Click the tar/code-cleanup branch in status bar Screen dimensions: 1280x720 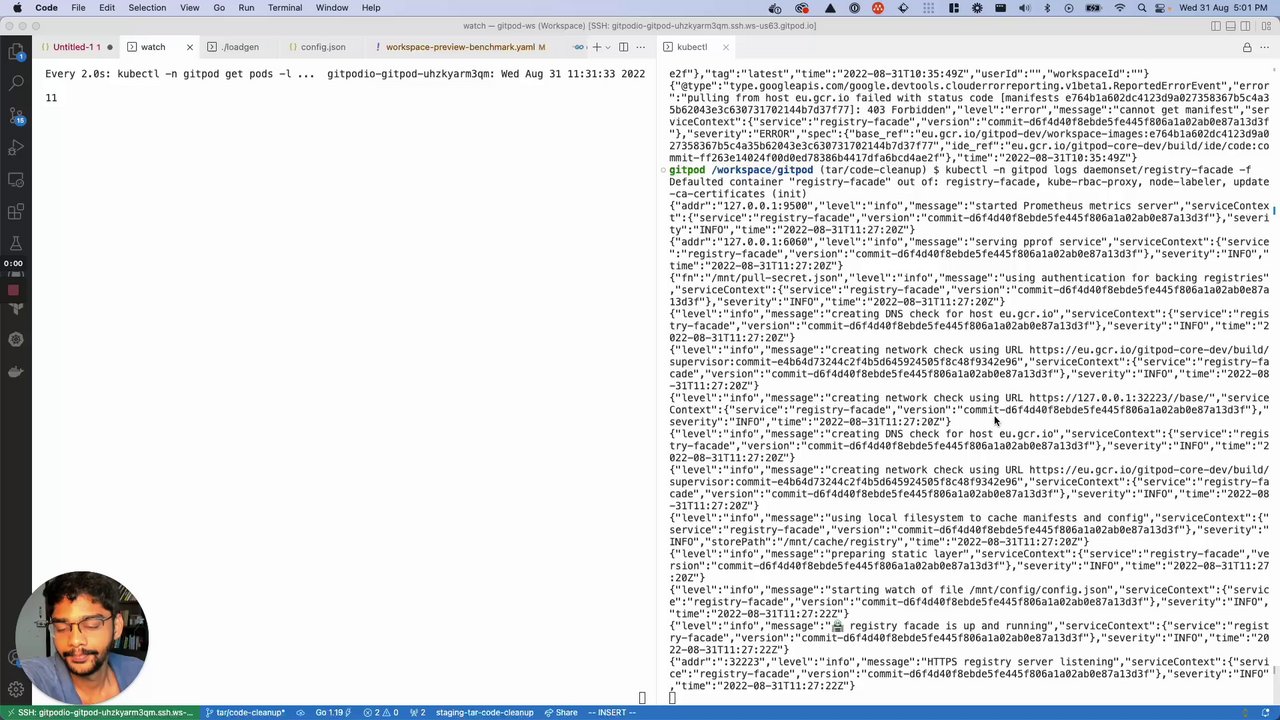pos(246,713)
